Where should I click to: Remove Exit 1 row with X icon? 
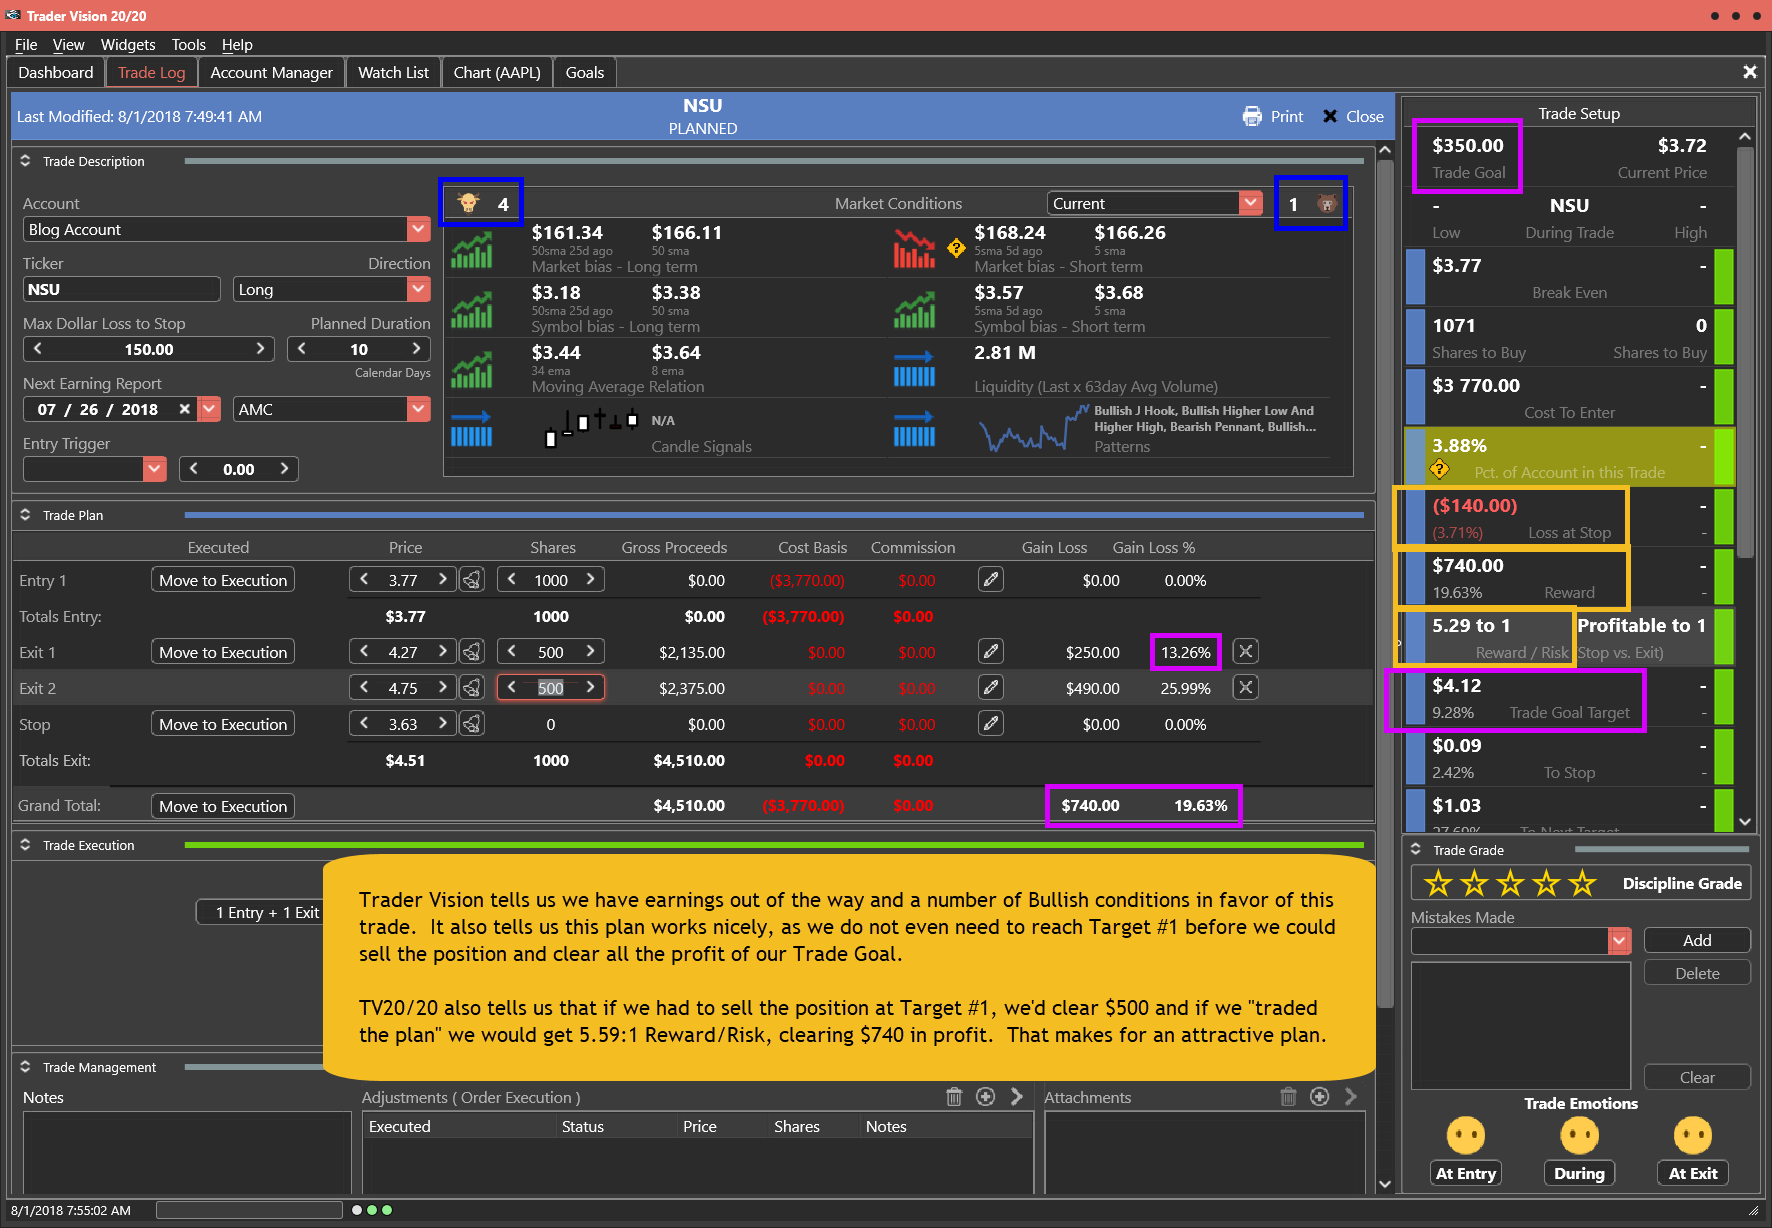click(x=1245, y=652)
